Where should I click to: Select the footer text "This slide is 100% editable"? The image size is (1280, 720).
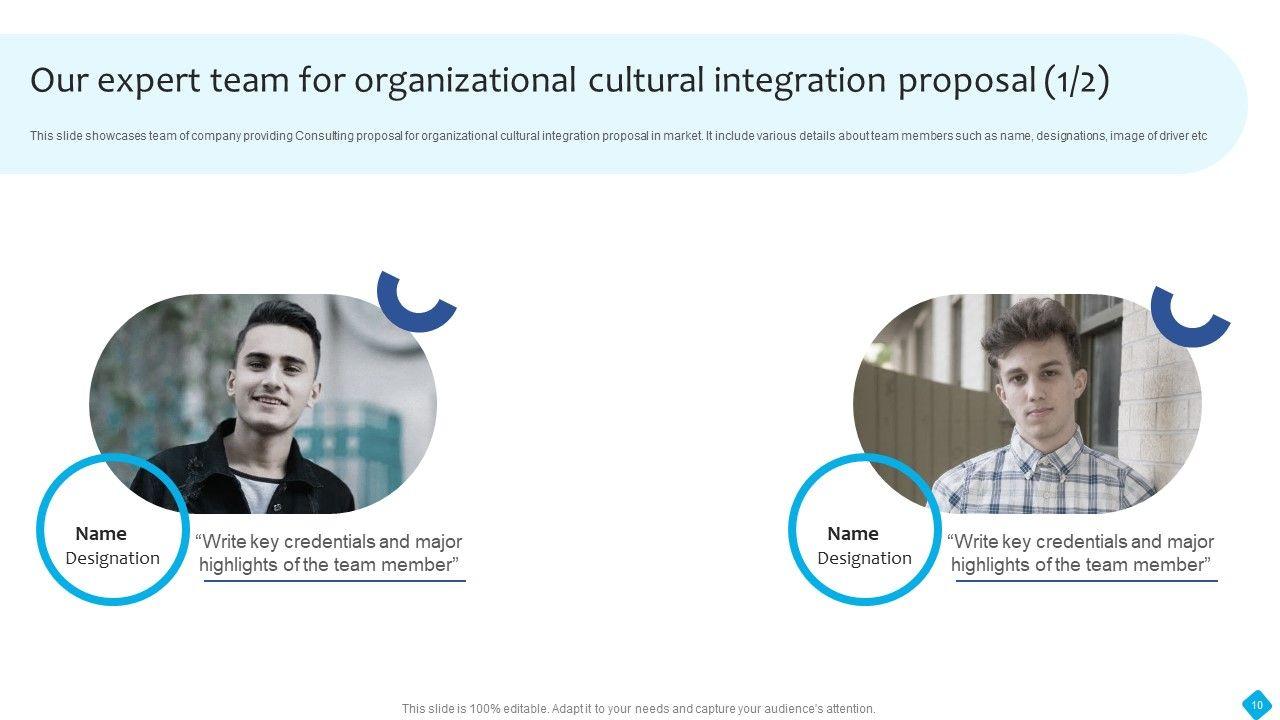pos(639,709)
